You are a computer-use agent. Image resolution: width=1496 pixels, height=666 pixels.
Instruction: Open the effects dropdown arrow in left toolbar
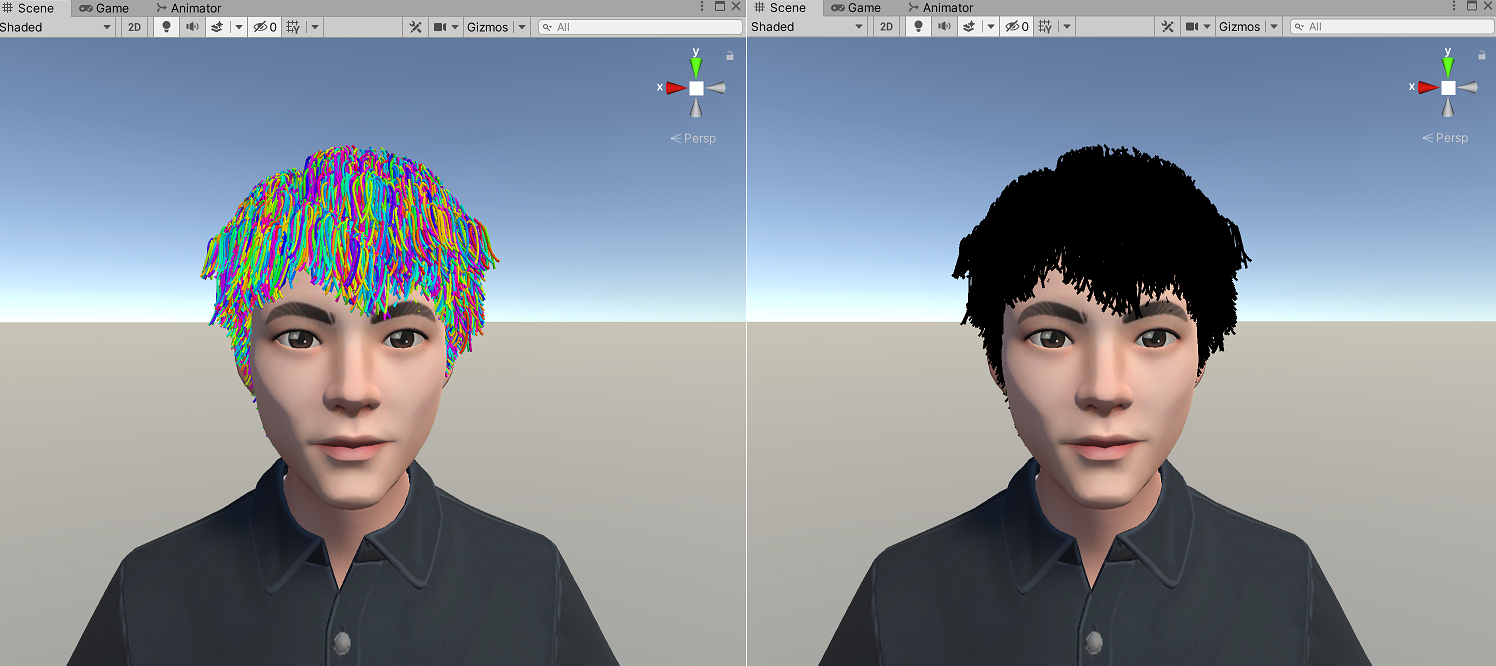click(238, 26)
